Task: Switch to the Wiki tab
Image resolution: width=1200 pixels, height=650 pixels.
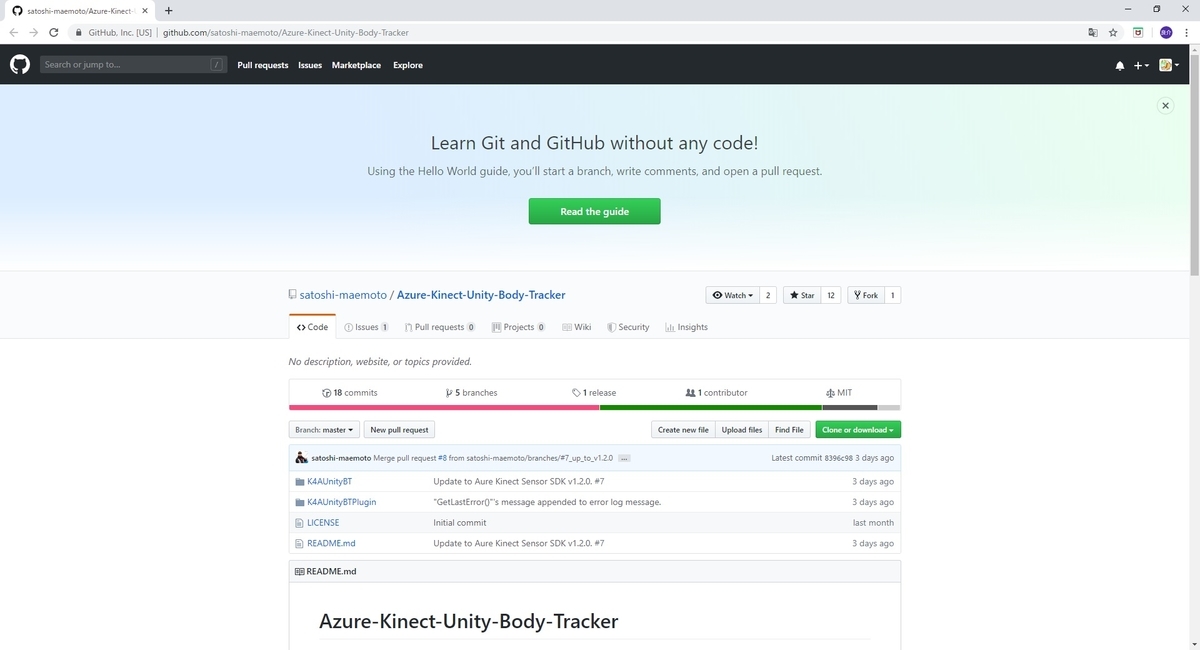Action: 577,327
